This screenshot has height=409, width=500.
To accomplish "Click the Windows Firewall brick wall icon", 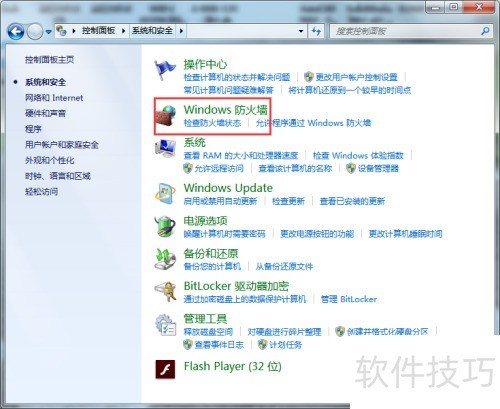I will coord(166,116).
